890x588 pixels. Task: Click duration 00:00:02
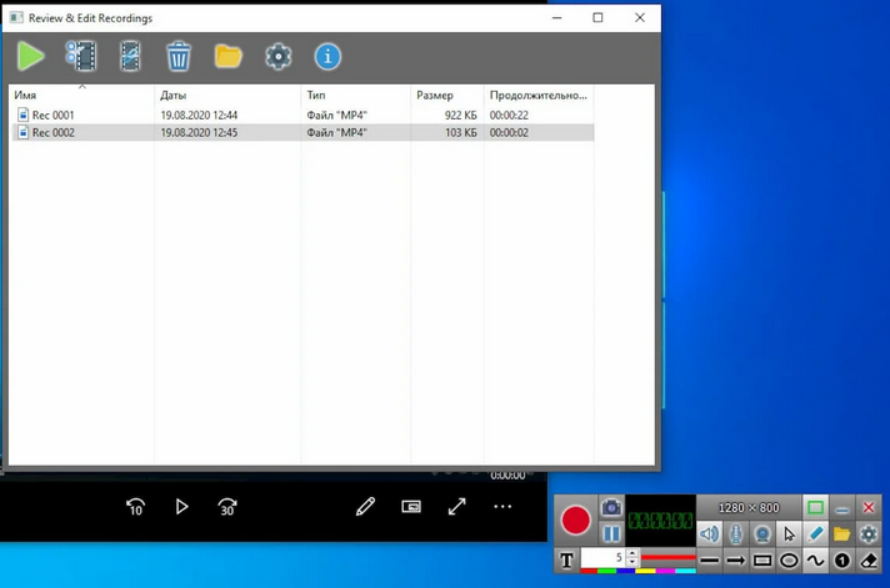pos(509,133)
